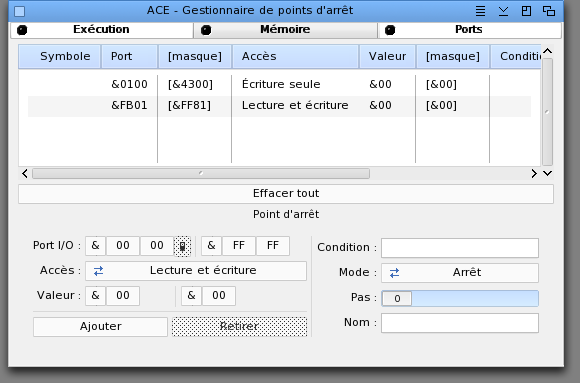
Task: Cycle the Accès 'Lecture et écriture' selector
Action: click(x=196, y=271)
